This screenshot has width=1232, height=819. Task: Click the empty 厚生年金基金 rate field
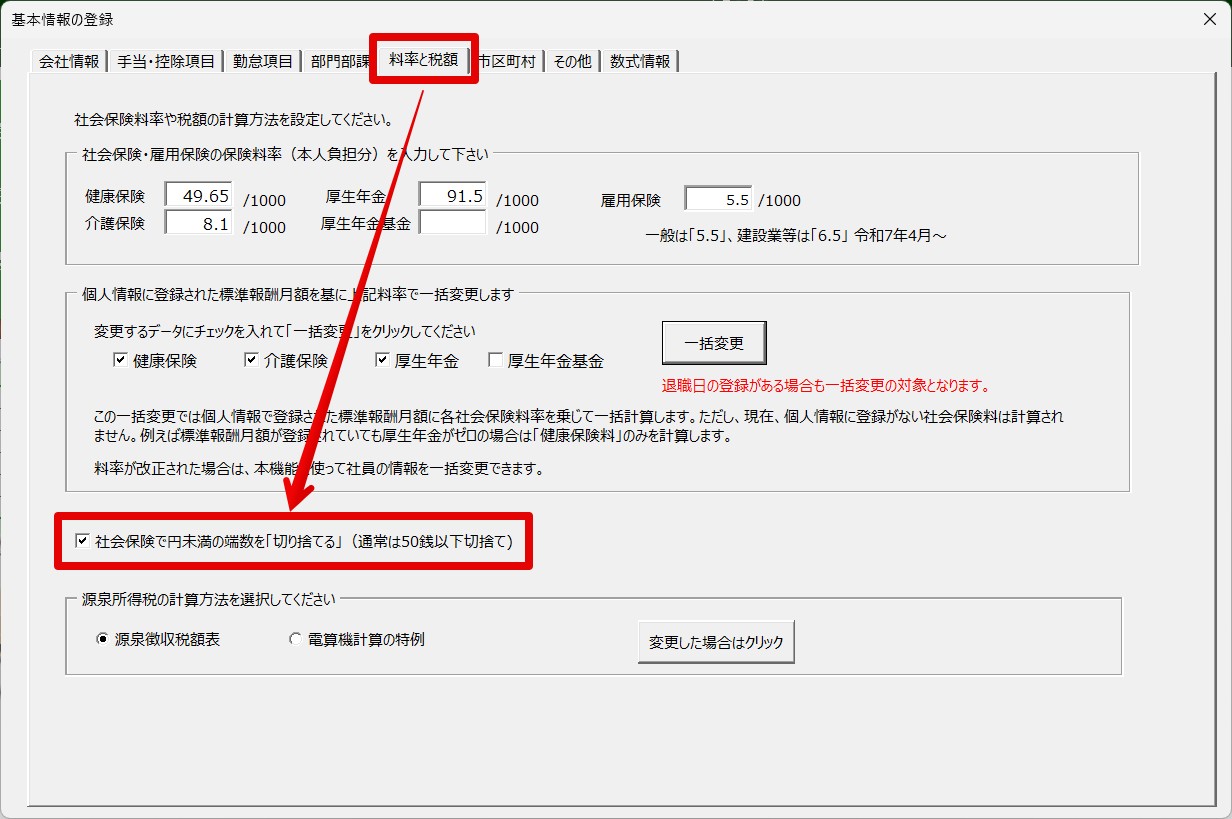coord(452,224)
